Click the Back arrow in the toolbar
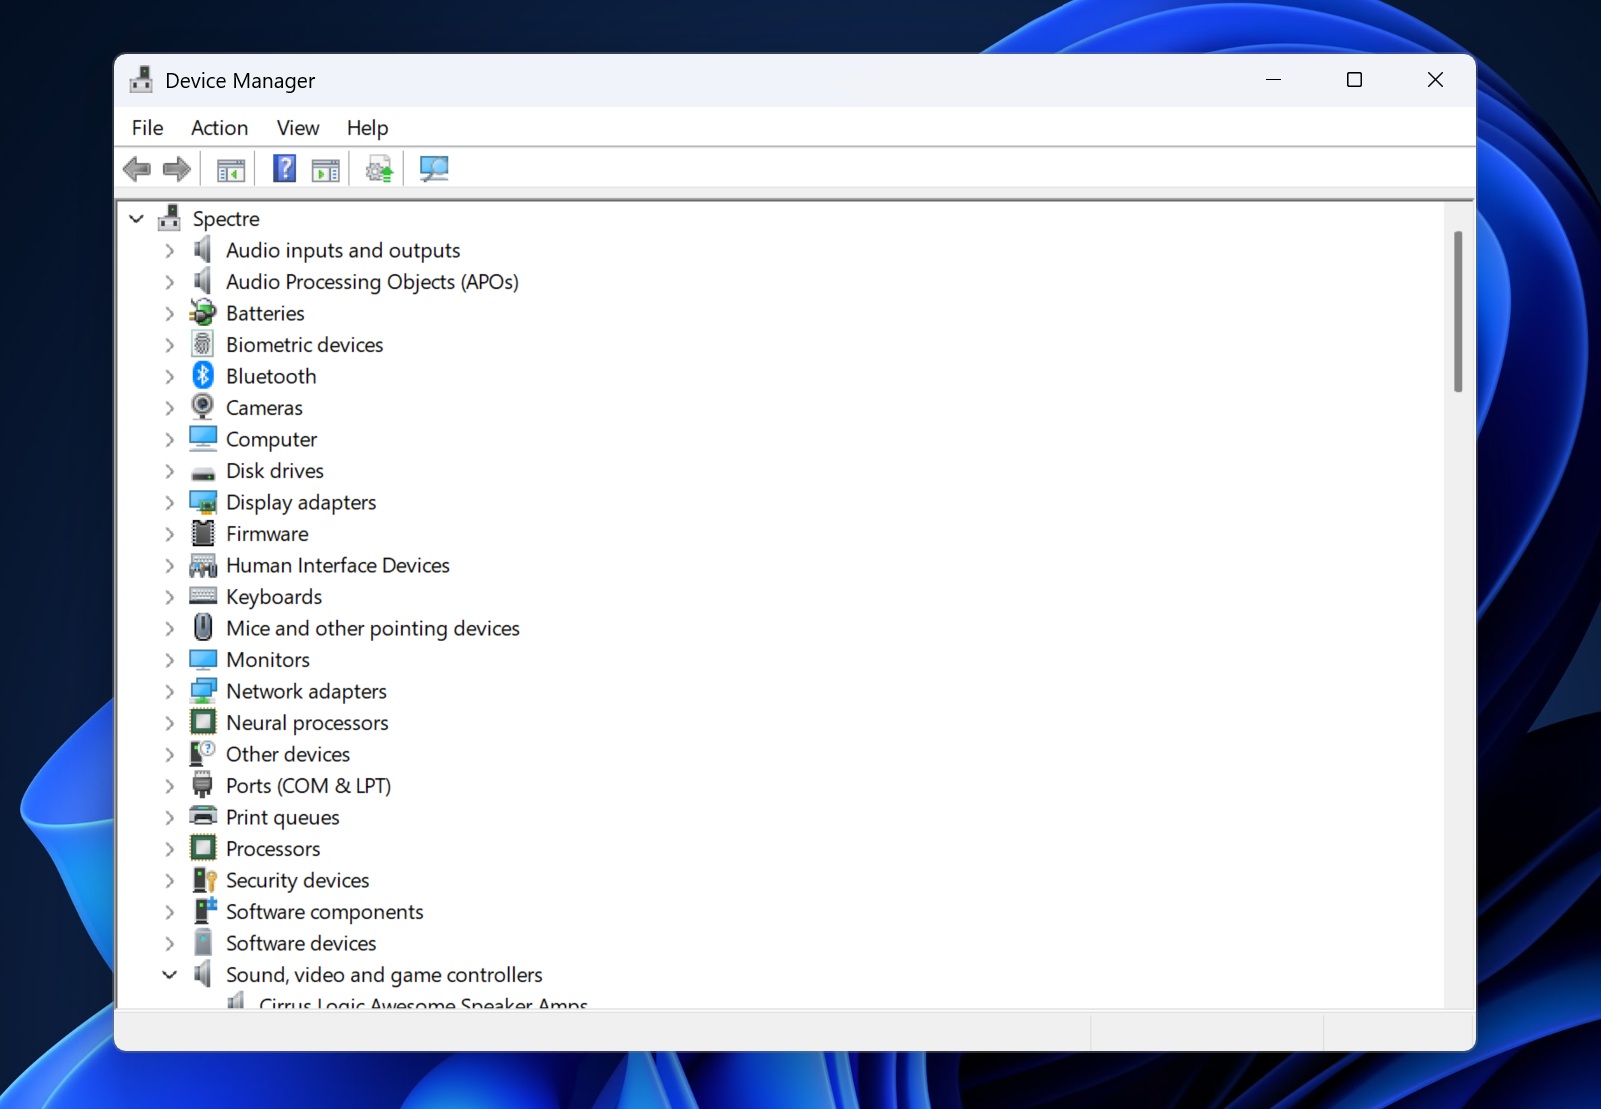Image resolution: width=1601 pixels, height=1109 pixels. pyautogui.click(x=137, y=169)
